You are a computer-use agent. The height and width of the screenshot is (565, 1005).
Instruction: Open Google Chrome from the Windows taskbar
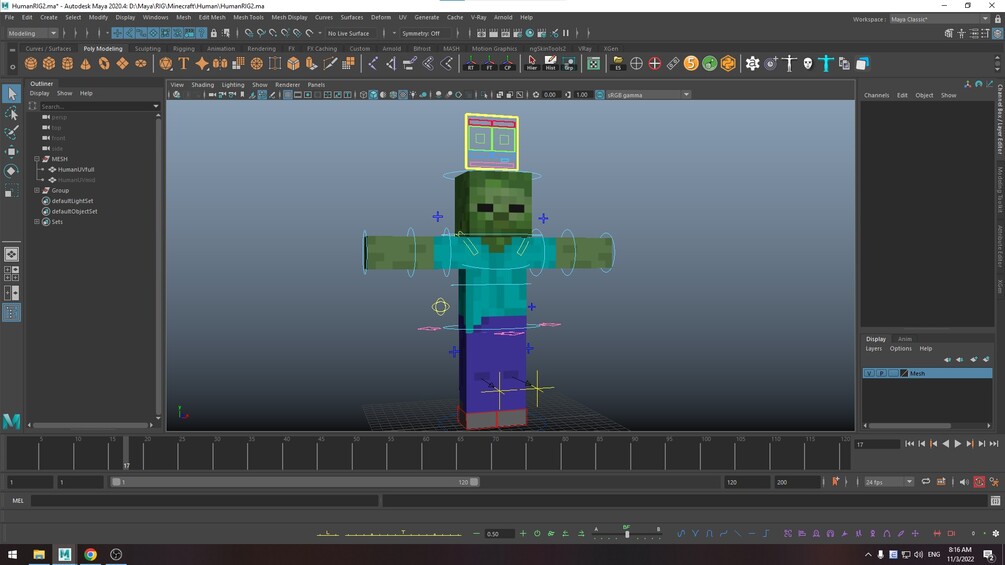(x=90, y=554)
